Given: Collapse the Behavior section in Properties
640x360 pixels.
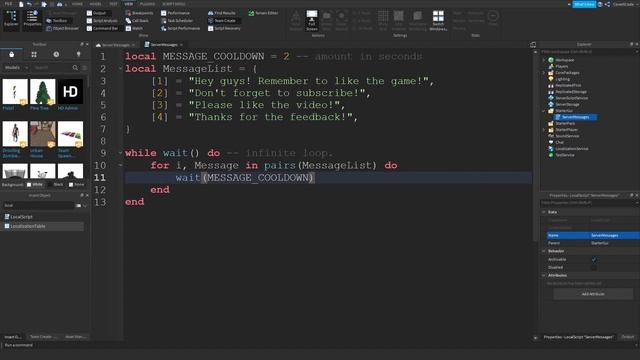Looking at the screenshot, I should pos(544,251).
